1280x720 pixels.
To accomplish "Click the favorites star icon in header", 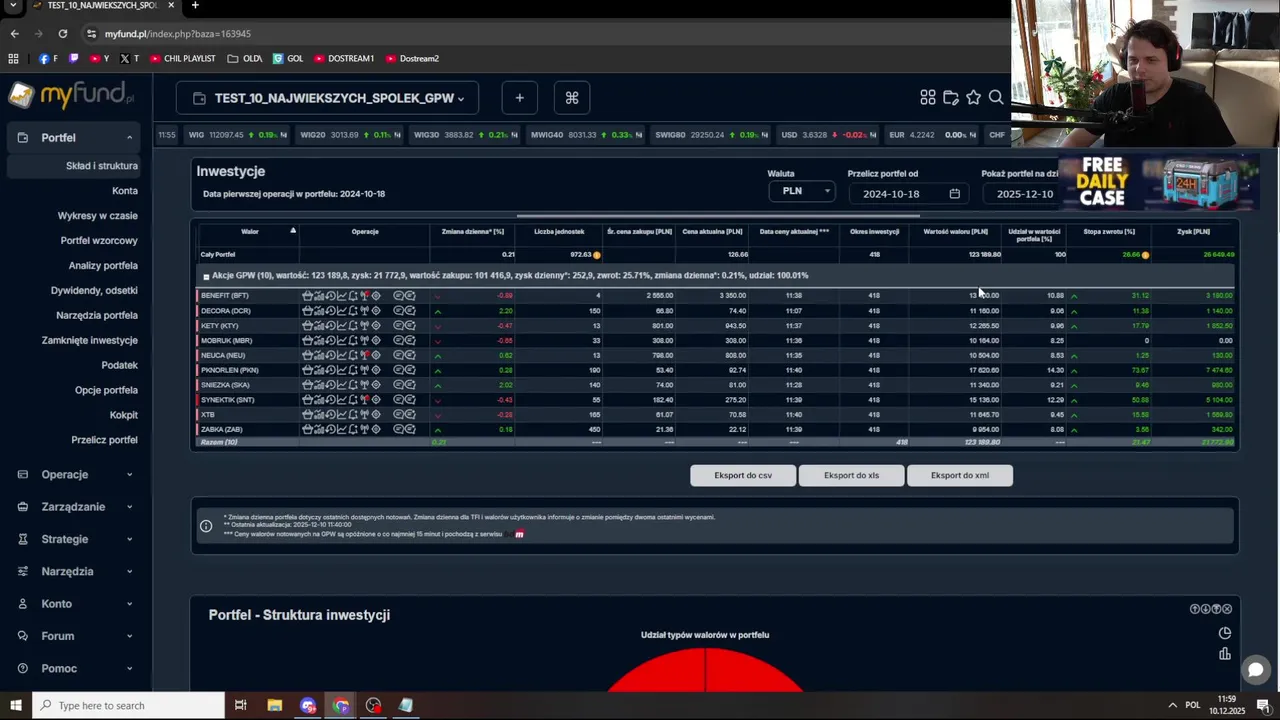I will [973, 97].
